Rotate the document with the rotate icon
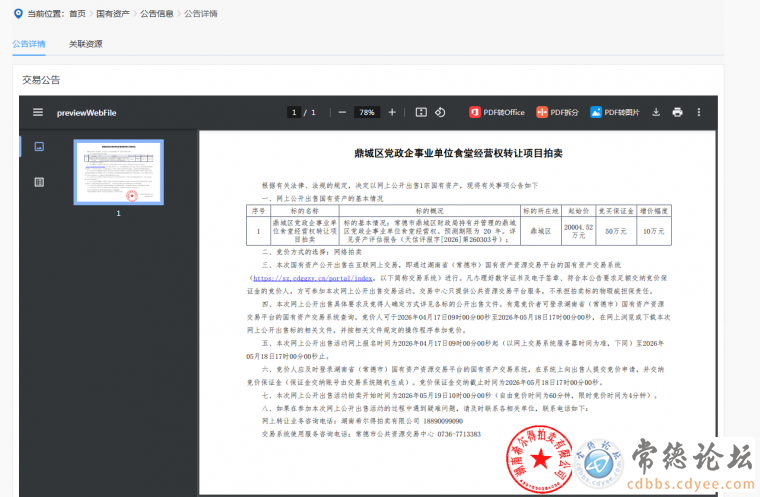This screenshot has height=497, width=760. coord(442,112)
